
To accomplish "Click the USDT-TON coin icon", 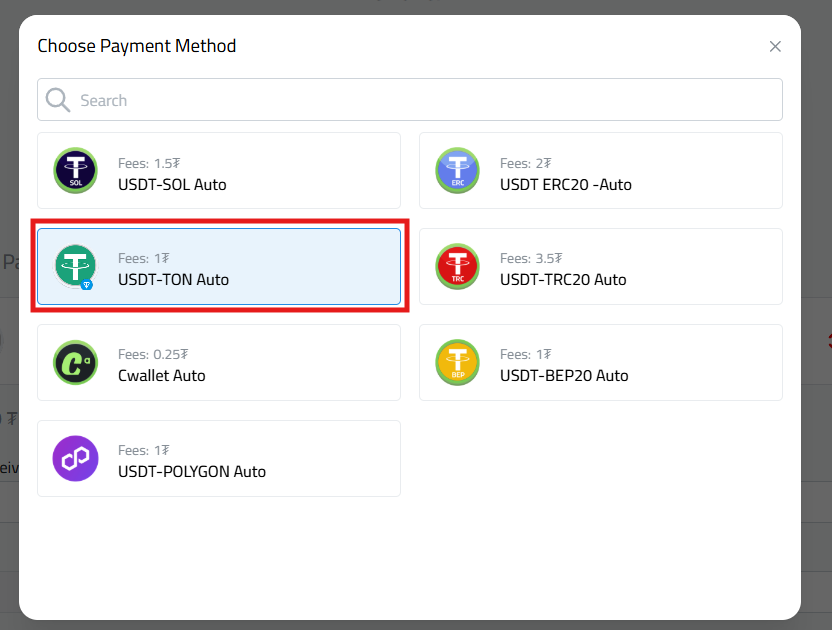I will pos(75,266).
